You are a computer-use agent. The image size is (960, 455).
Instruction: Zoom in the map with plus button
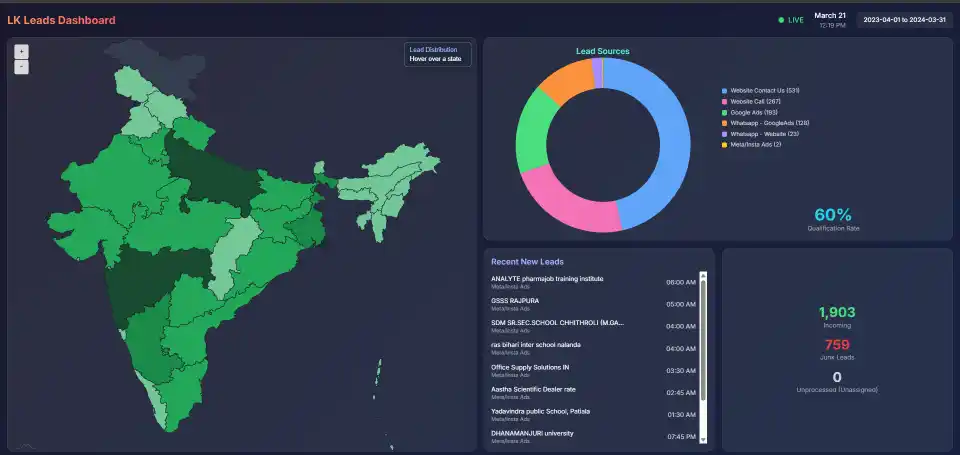pyautogui.click(x=21, y=52)
